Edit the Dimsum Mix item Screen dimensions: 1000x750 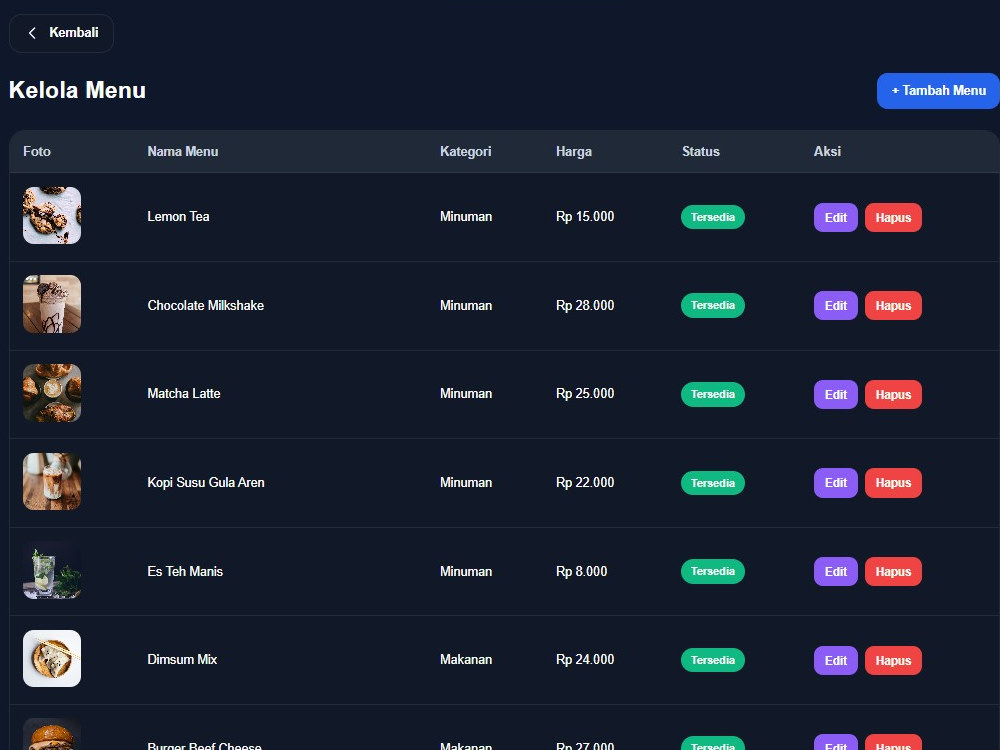[x=835, y=660]
